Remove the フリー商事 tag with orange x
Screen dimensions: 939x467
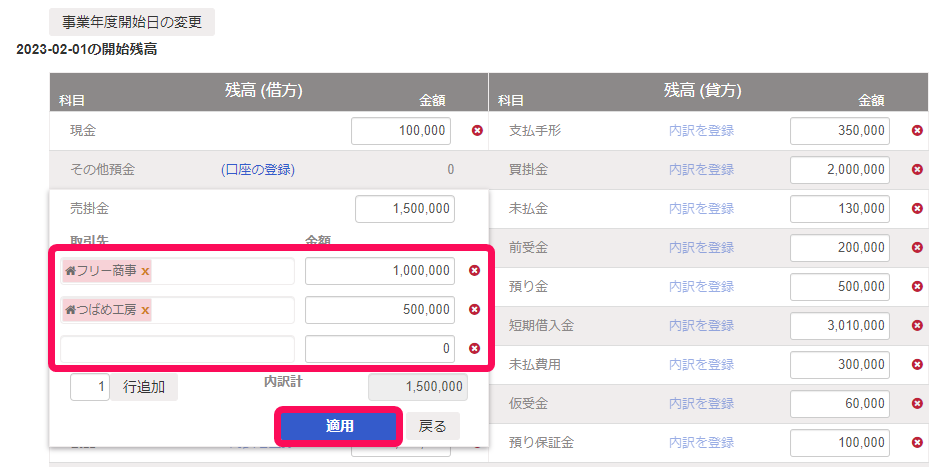(x=146, y=271)
